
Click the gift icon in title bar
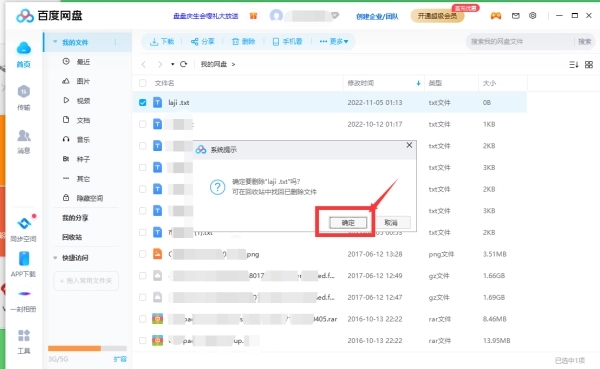click(x=253, y=16)
